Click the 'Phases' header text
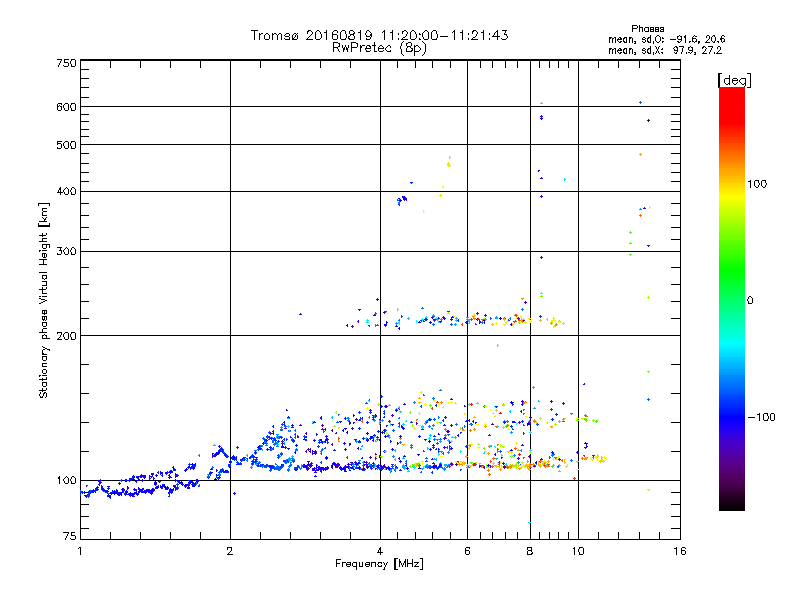 tap(647, 29)
